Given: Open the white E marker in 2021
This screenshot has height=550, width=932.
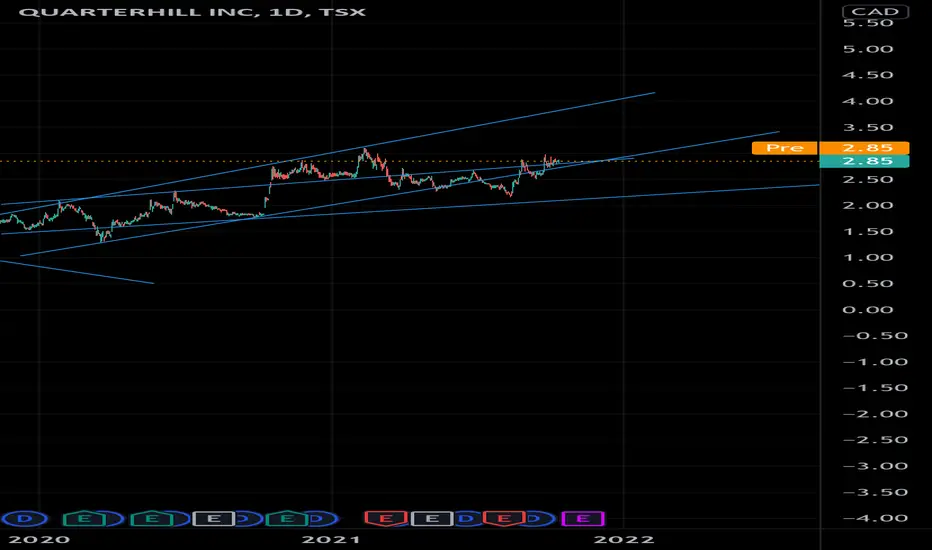Looking at the screenshot, I should [432, 519].
